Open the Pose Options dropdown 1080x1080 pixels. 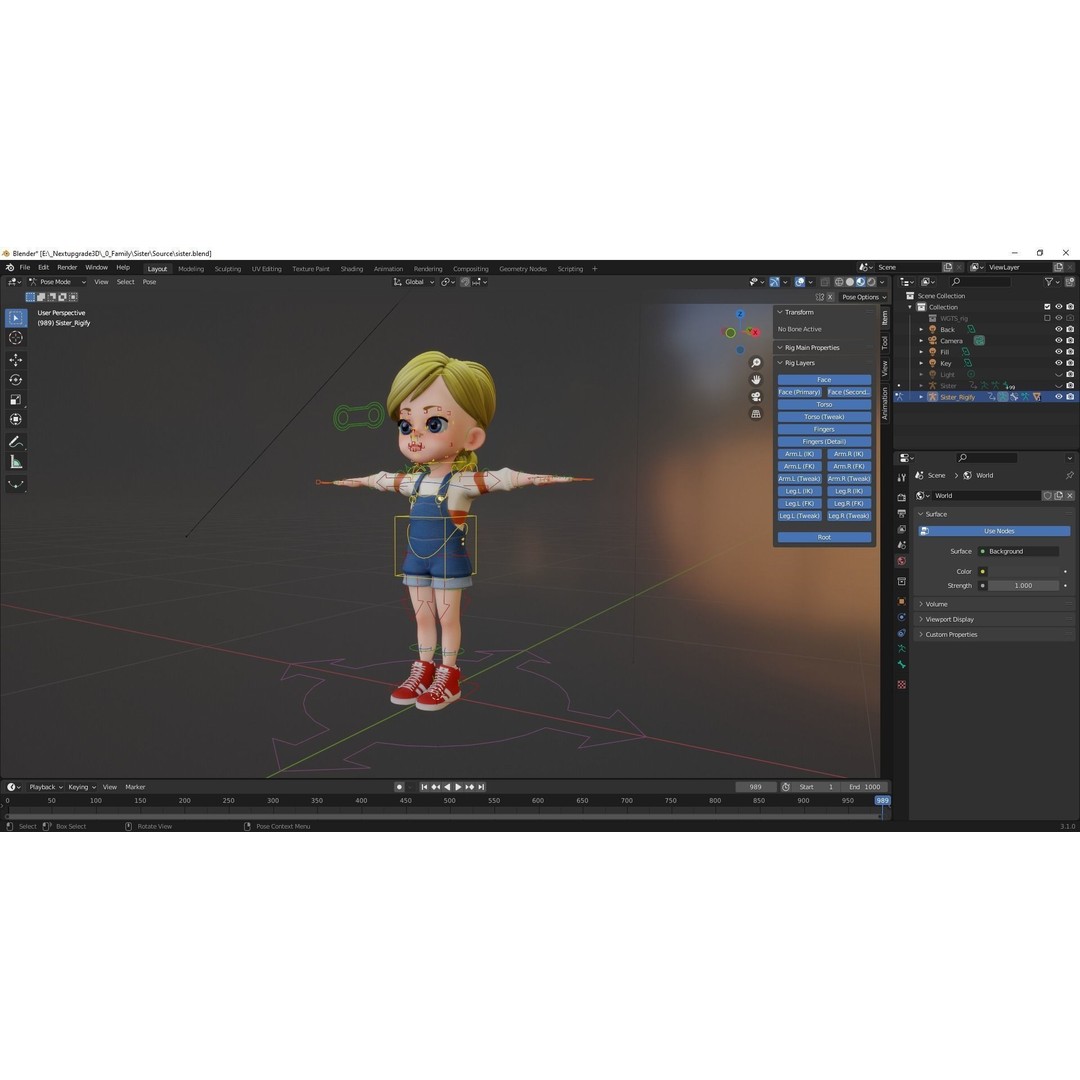[x=864, y=297]
